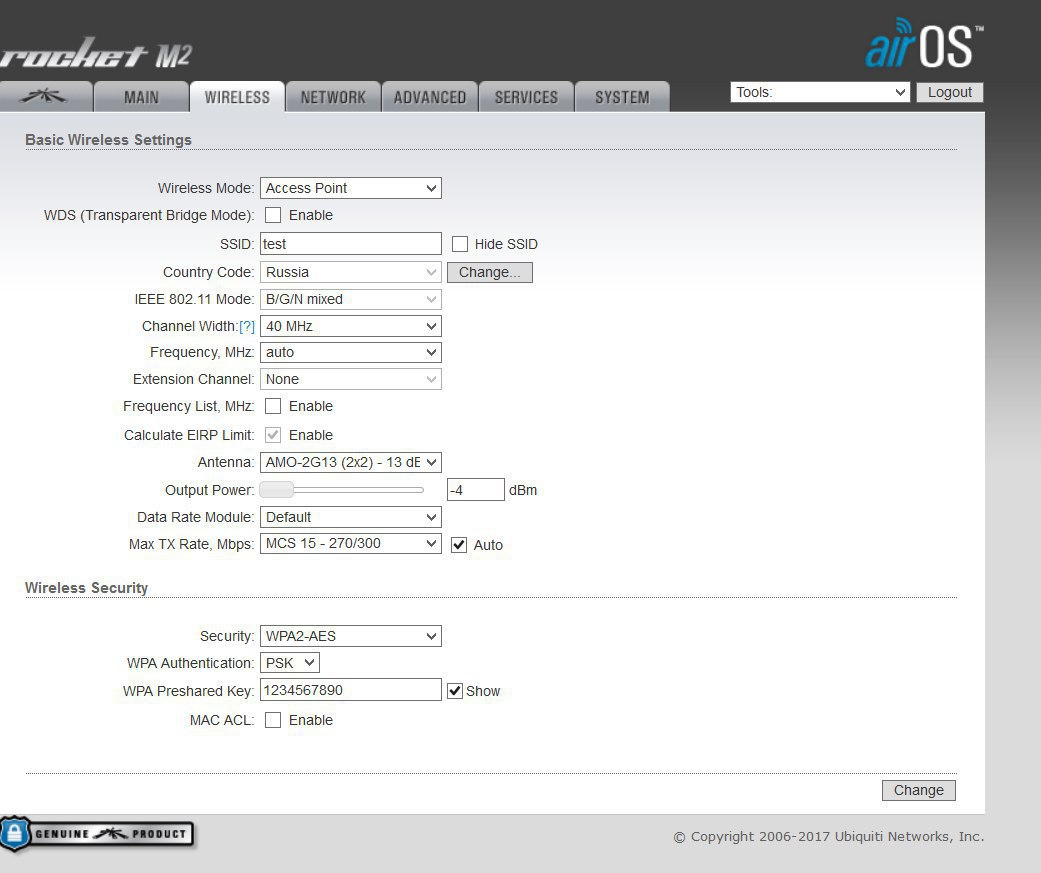
Task: Click the WPA Preshared Key field
Action: coord(351,690)
